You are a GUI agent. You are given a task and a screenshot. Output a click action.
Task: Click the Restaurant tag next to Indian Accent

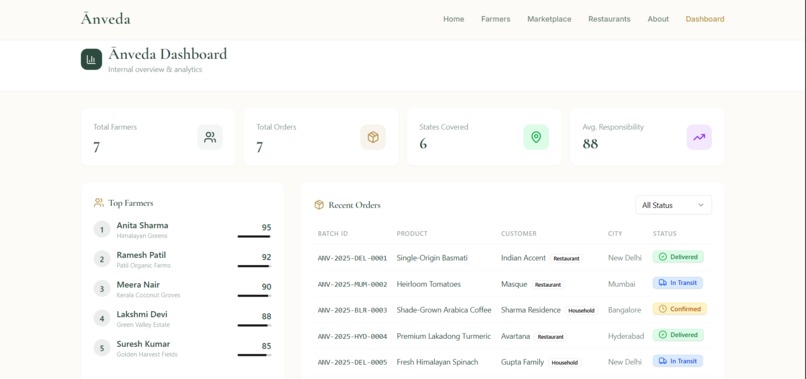pos(566,259)
